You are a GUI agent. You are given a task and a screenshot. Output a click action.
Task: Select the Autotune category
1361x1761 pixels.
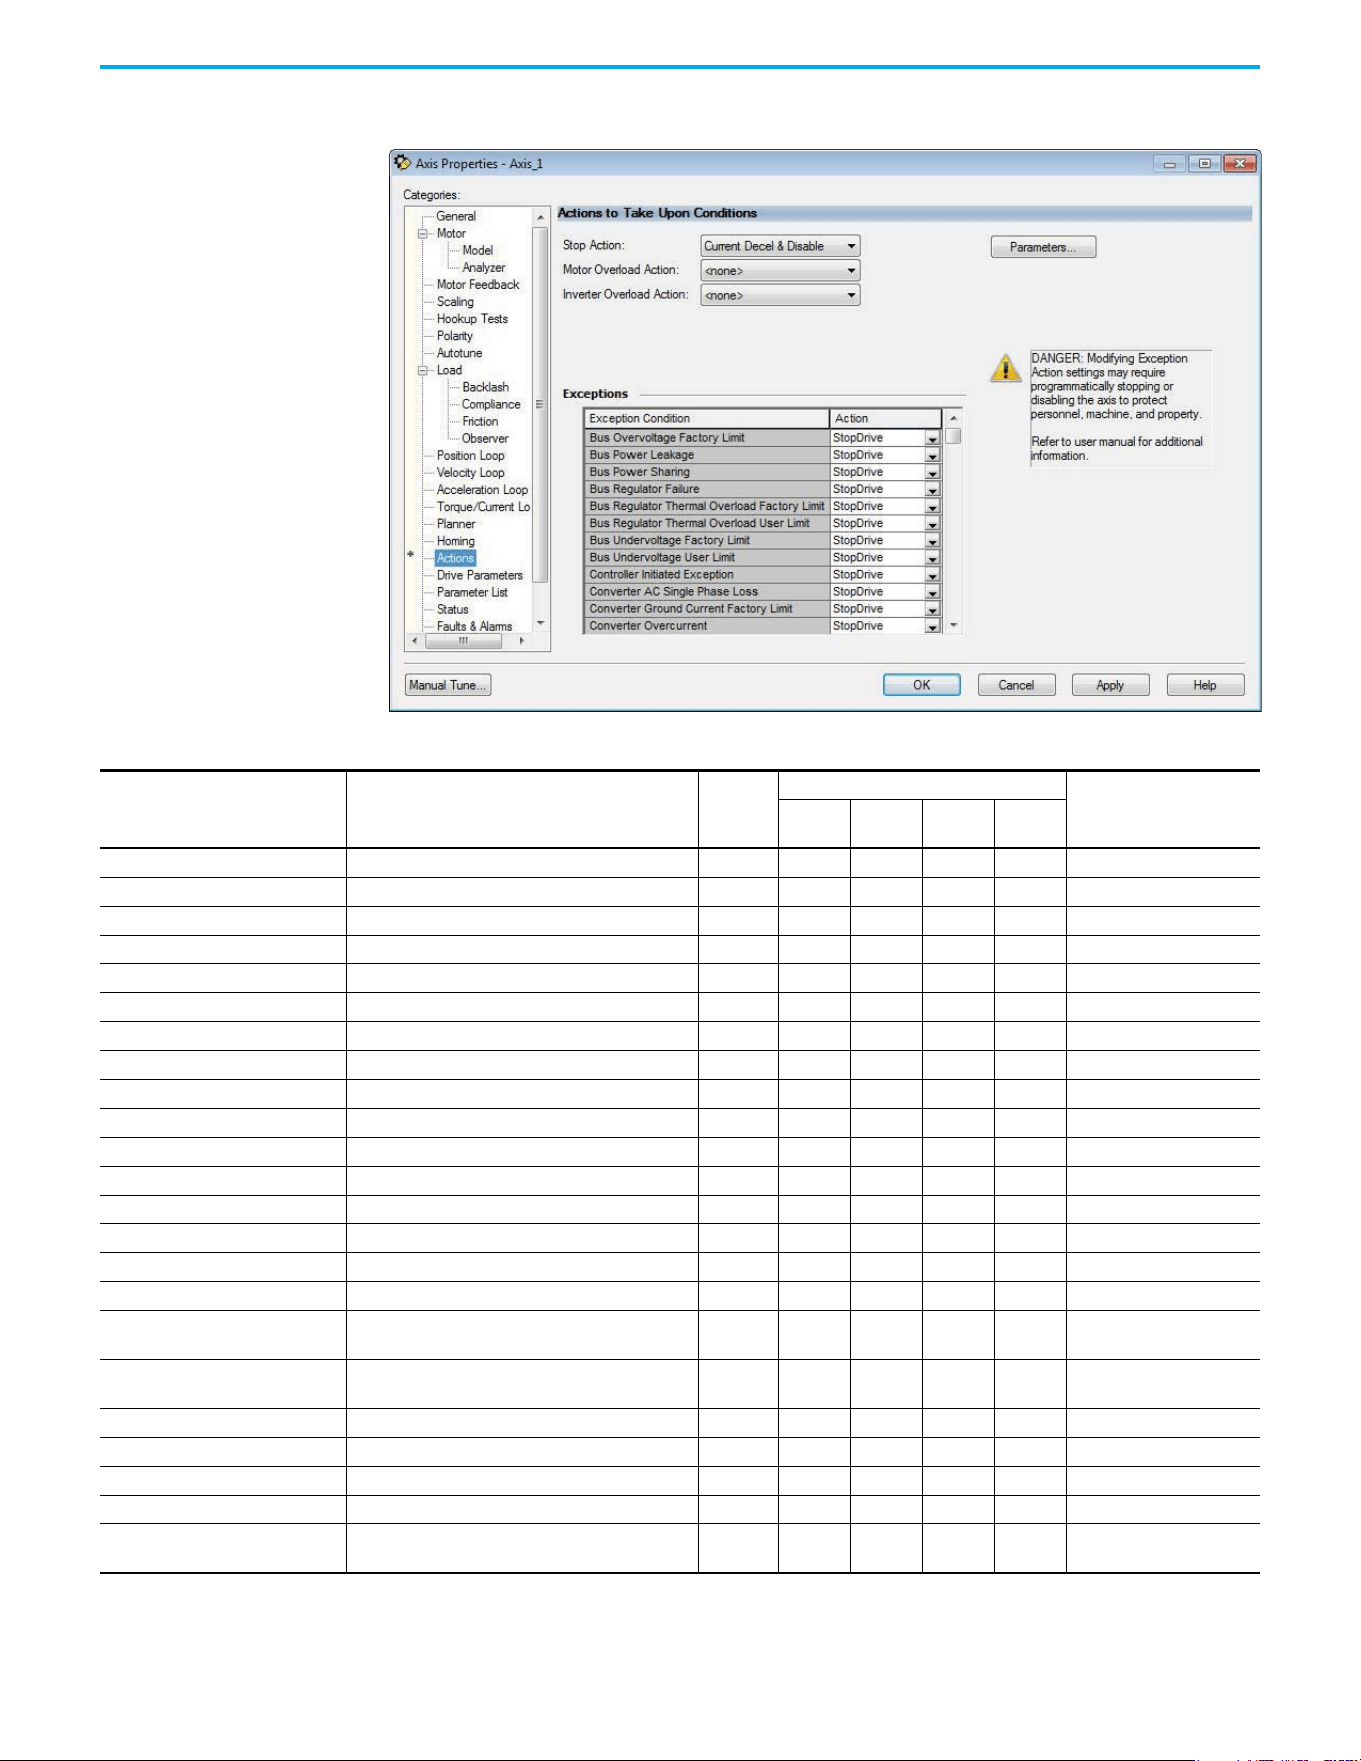tap(459, 353)
